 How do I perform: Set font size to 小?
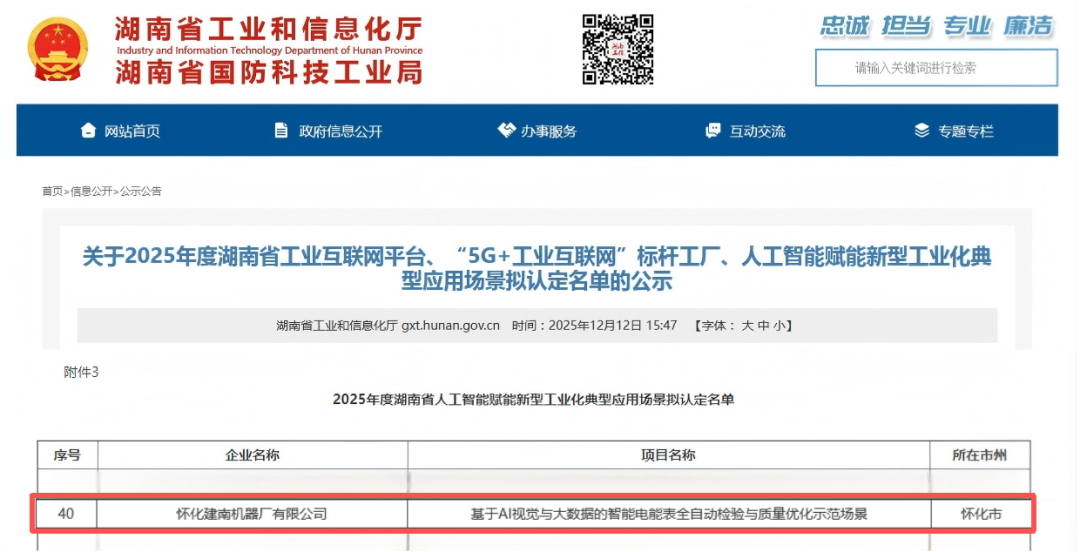778,325
